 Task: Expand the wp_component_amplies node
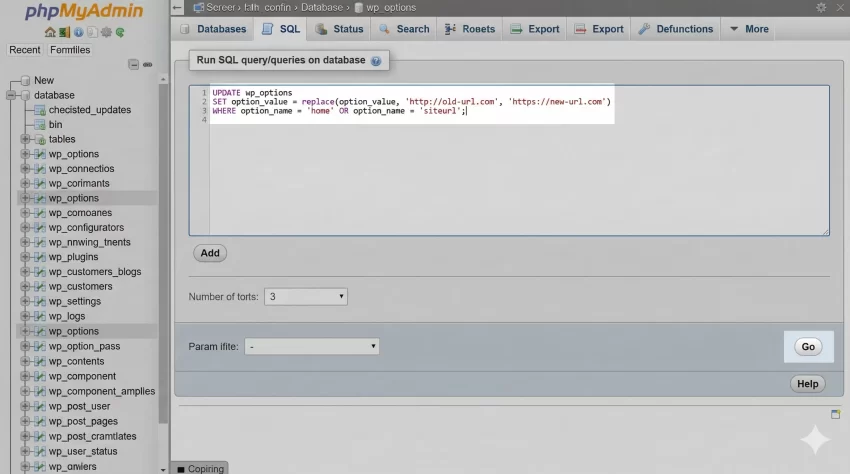click(25, 391)
